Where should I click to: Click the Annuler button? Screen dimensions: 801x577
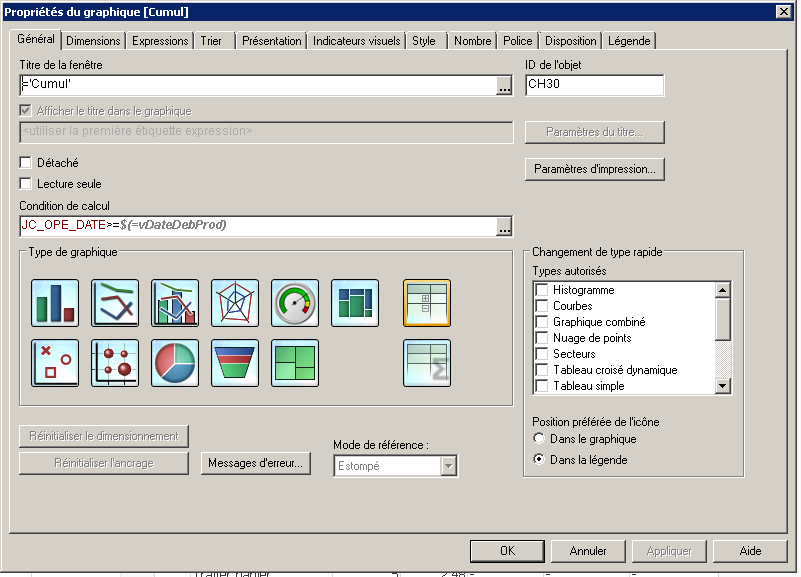(588, 551)
